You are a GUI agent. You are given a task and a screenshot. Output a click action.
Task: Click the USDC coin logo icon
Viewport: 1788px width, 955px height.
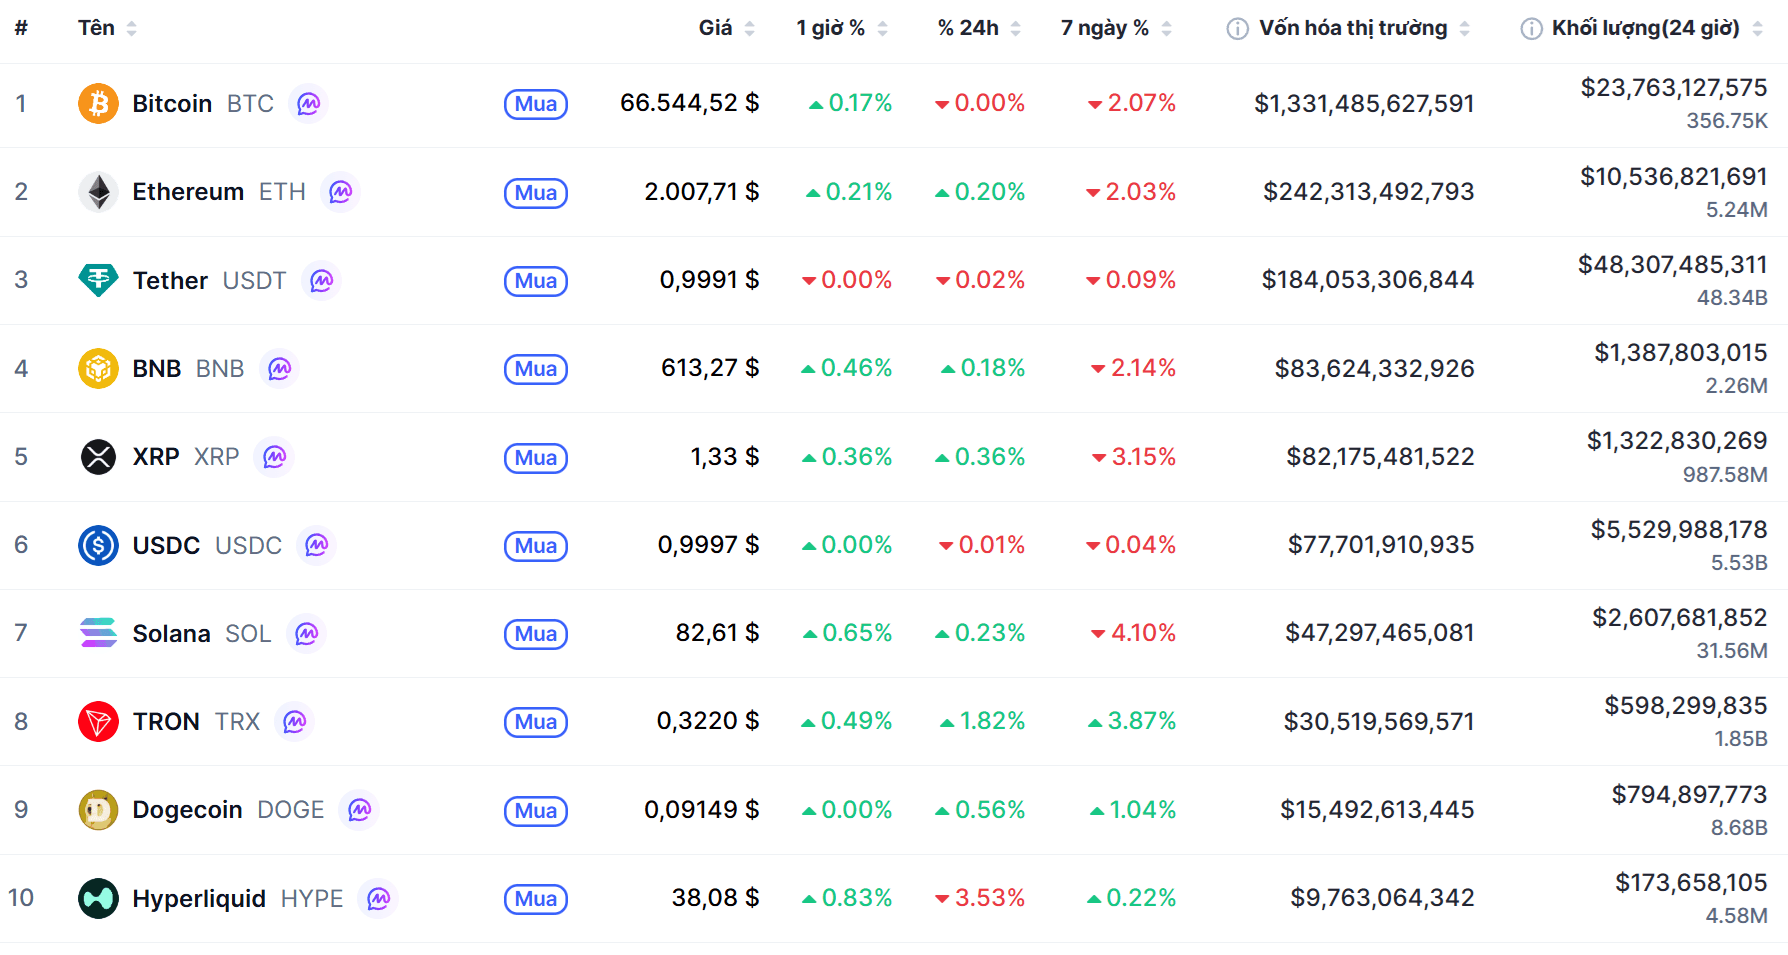coord(98,545)
